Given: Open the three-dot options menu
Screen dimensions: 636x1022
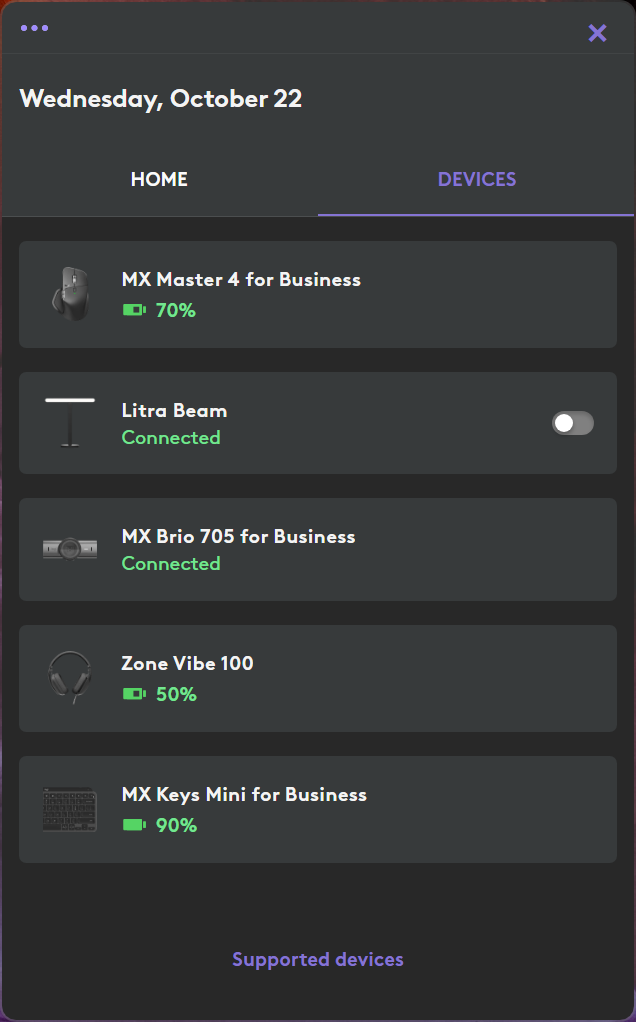Looking at the screenshot, I should (x=34, y=28).
